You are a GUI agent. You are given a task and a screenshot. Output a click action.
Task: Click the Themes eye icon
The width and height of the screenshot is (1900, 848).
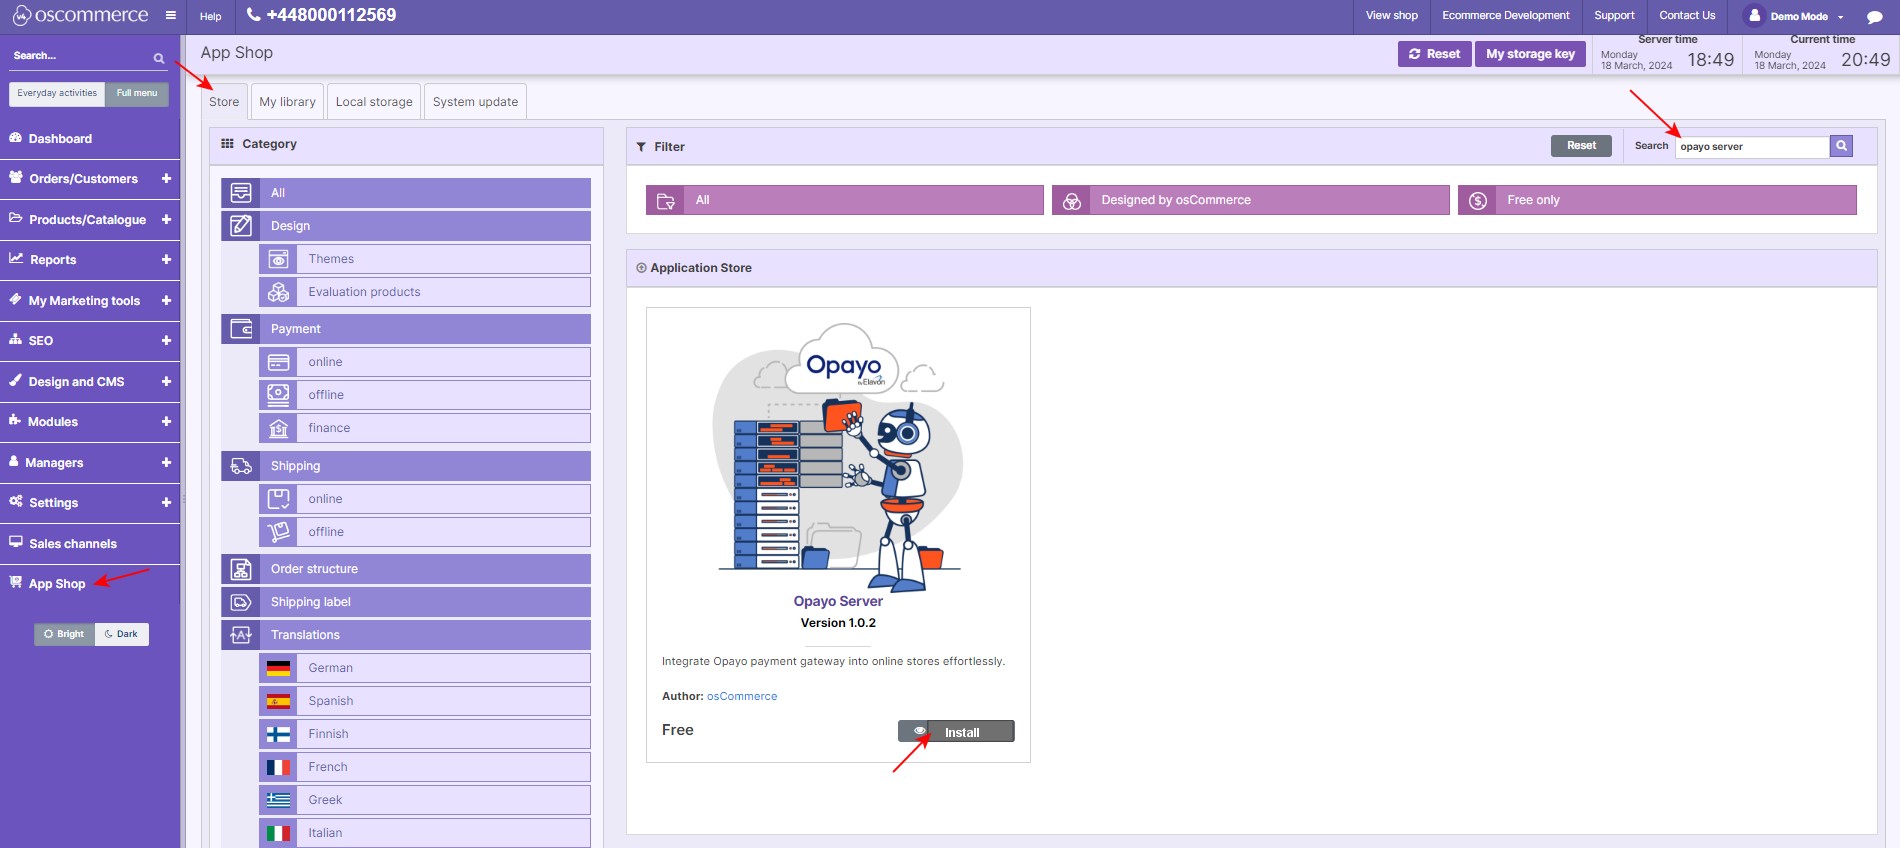click(278, 259)
